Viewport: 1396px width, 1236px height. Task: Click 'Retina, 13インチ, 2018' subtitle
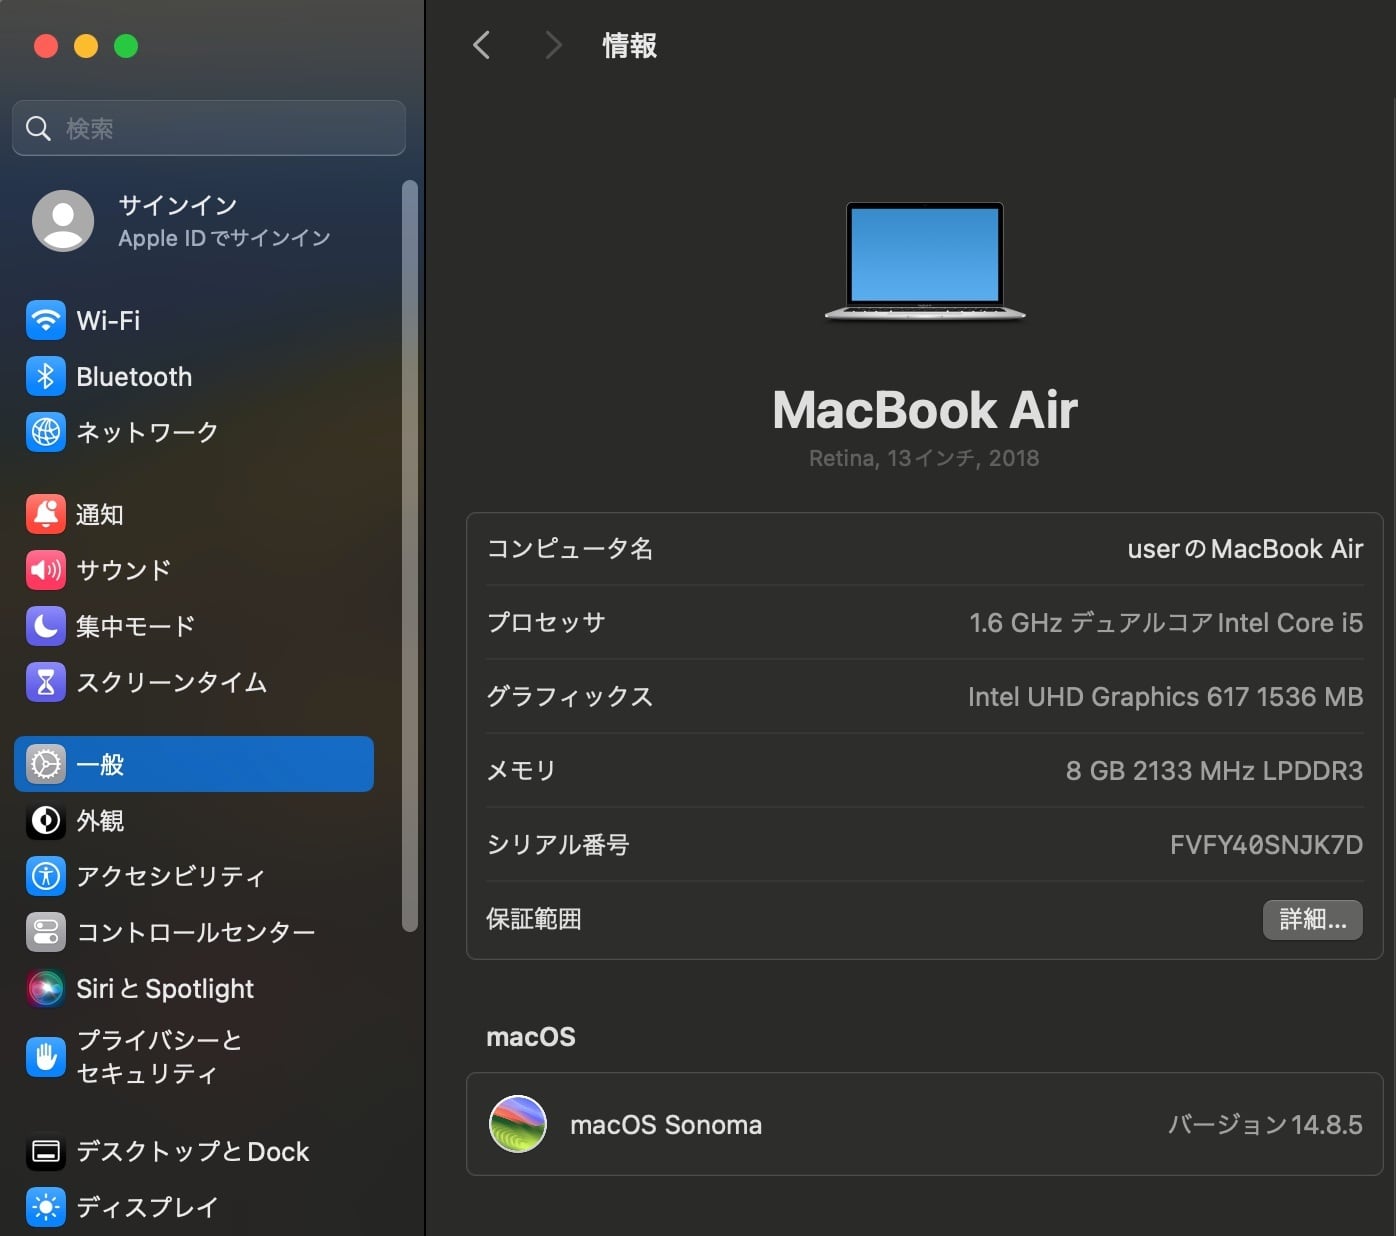coord(924,458)
